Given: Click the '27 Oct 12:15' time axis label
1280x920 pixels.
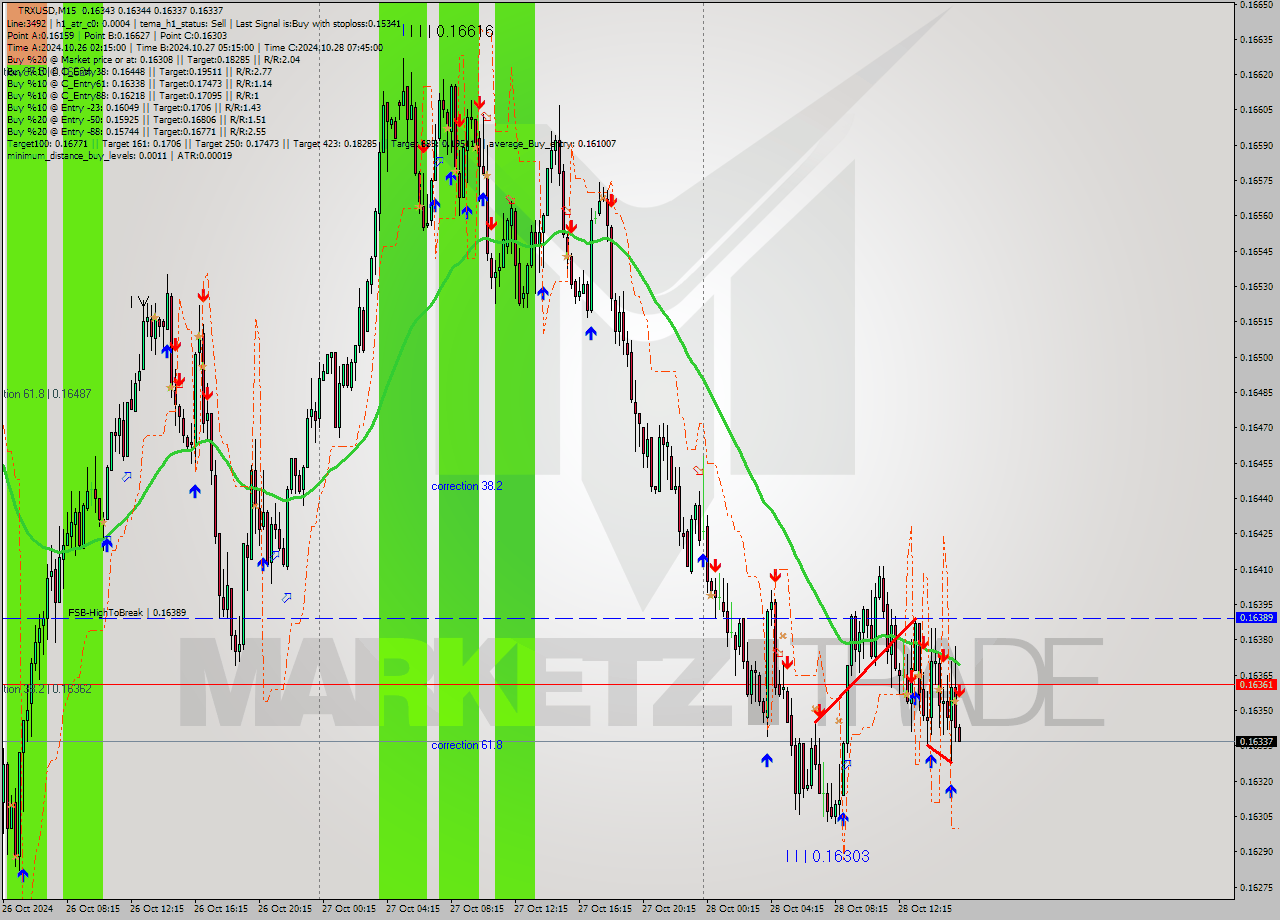Looking at the screenshot, I should coord(541,909).
